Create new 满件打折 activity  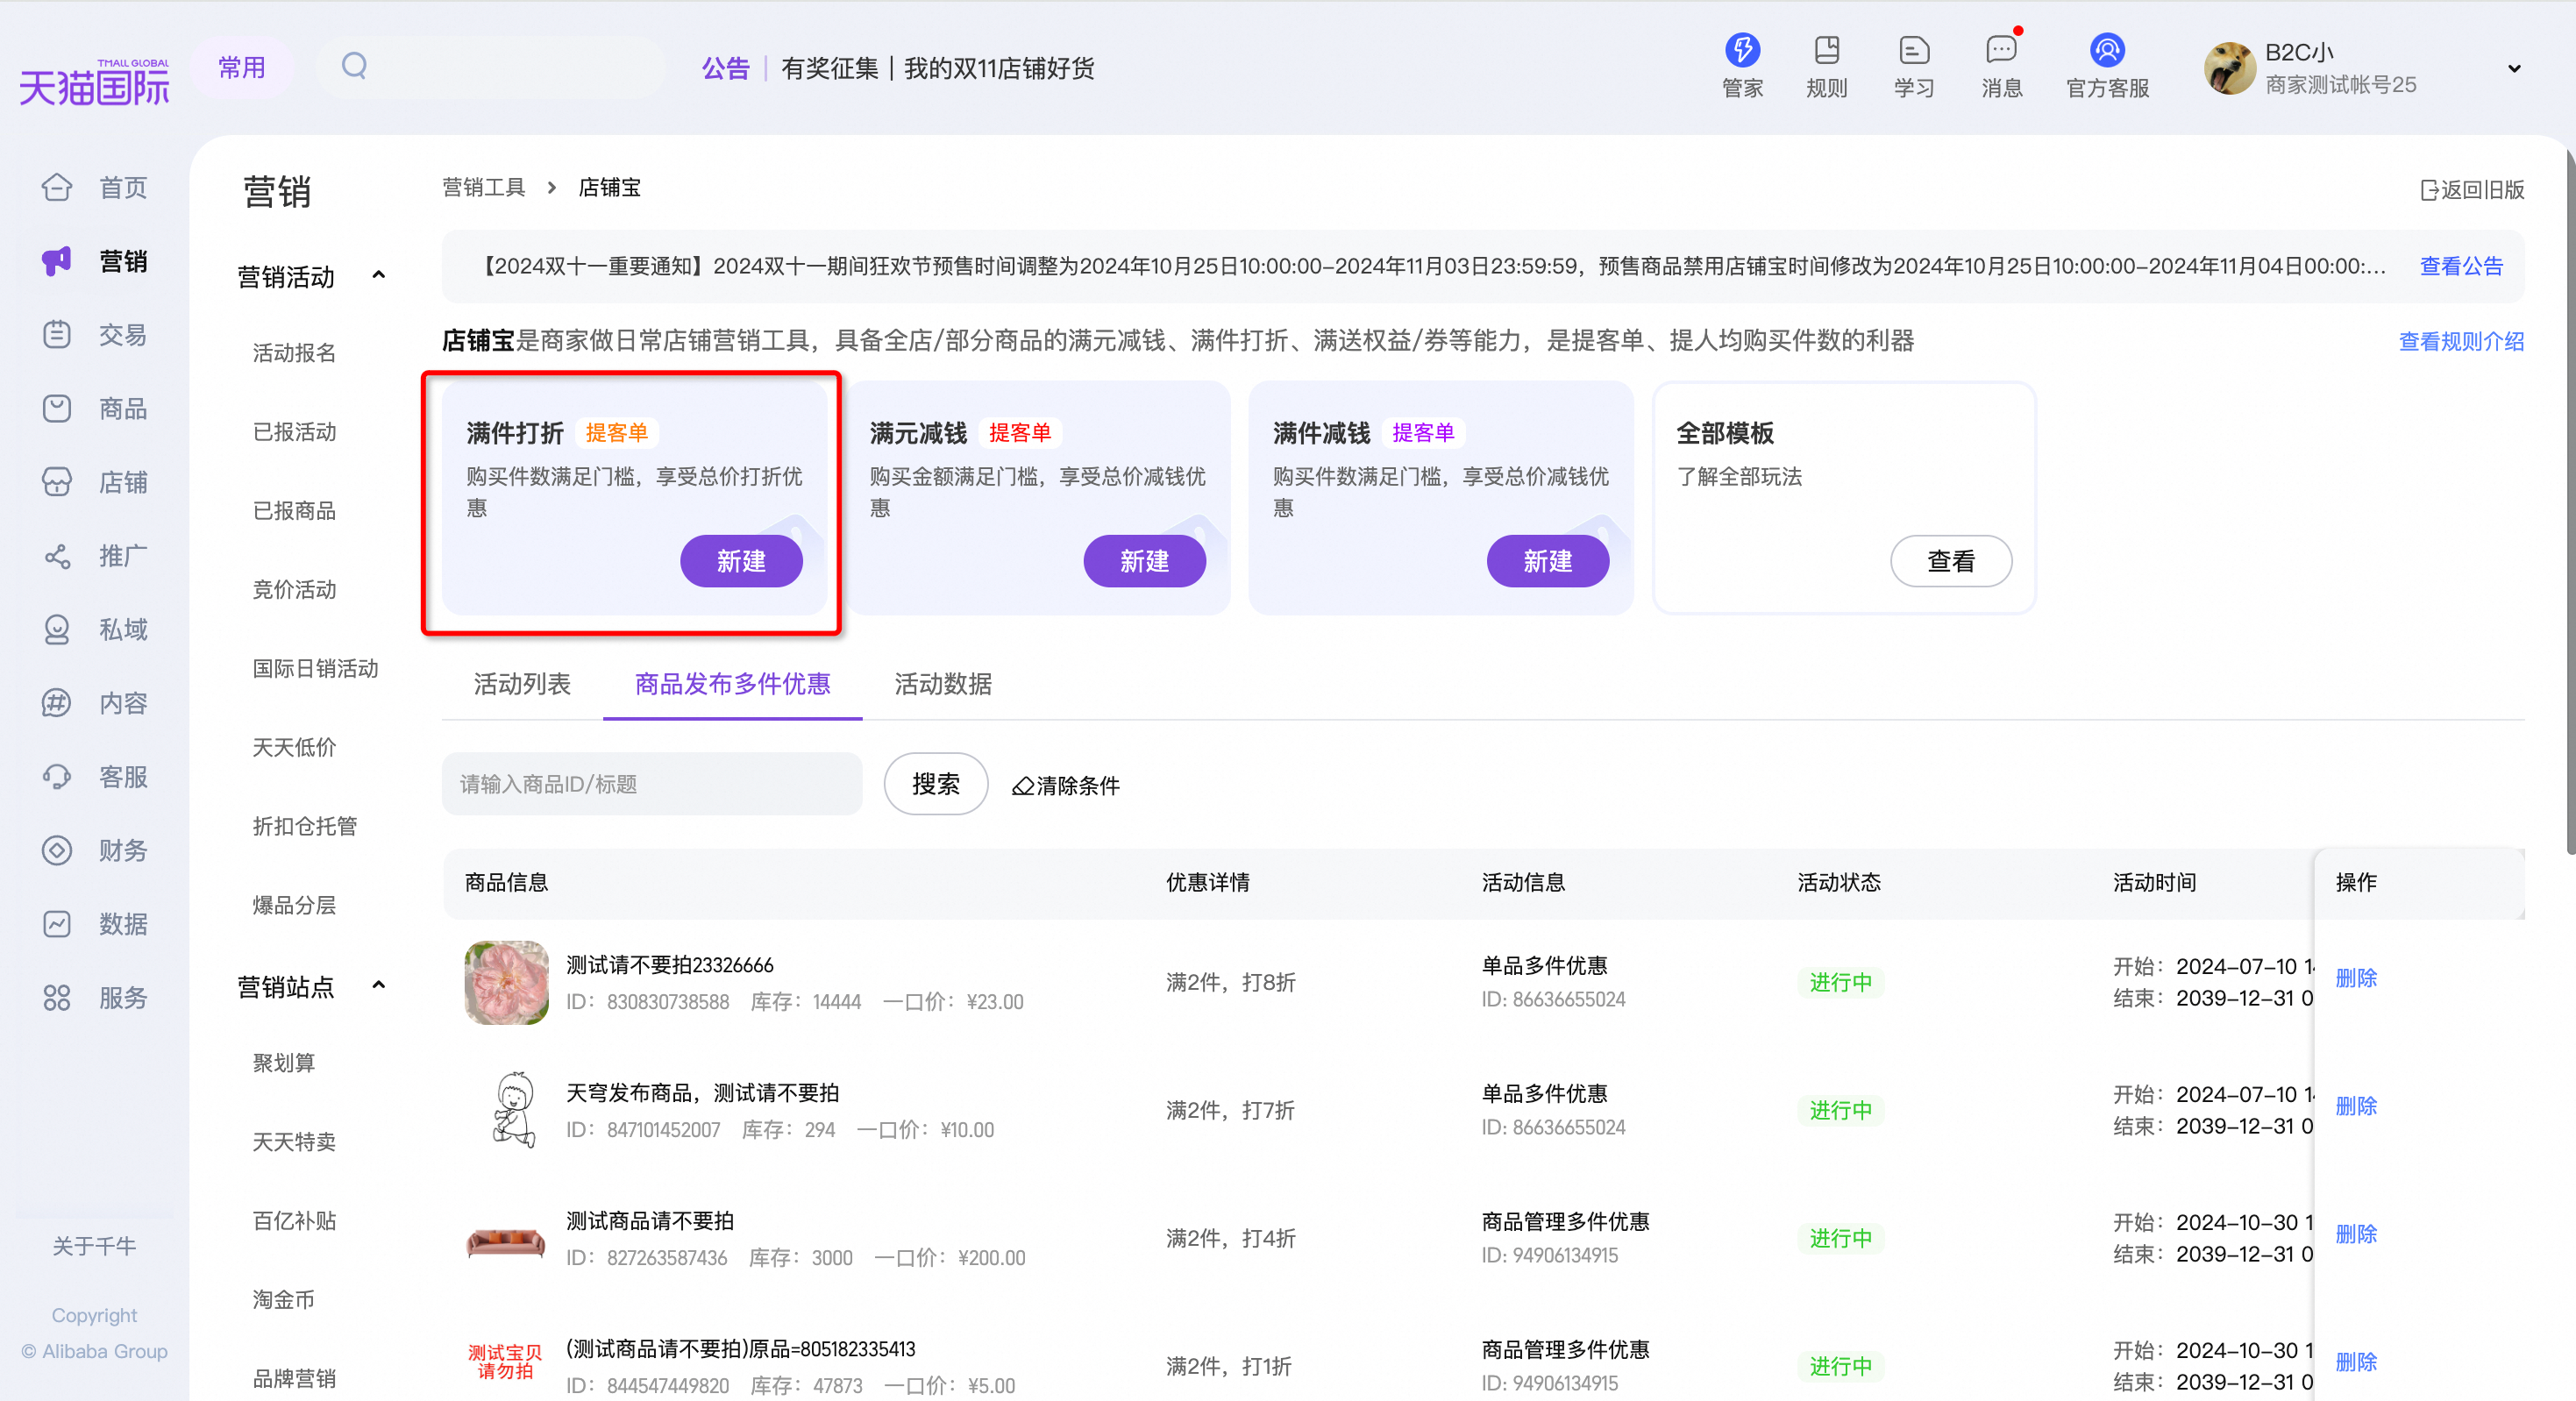pos(741,561)
